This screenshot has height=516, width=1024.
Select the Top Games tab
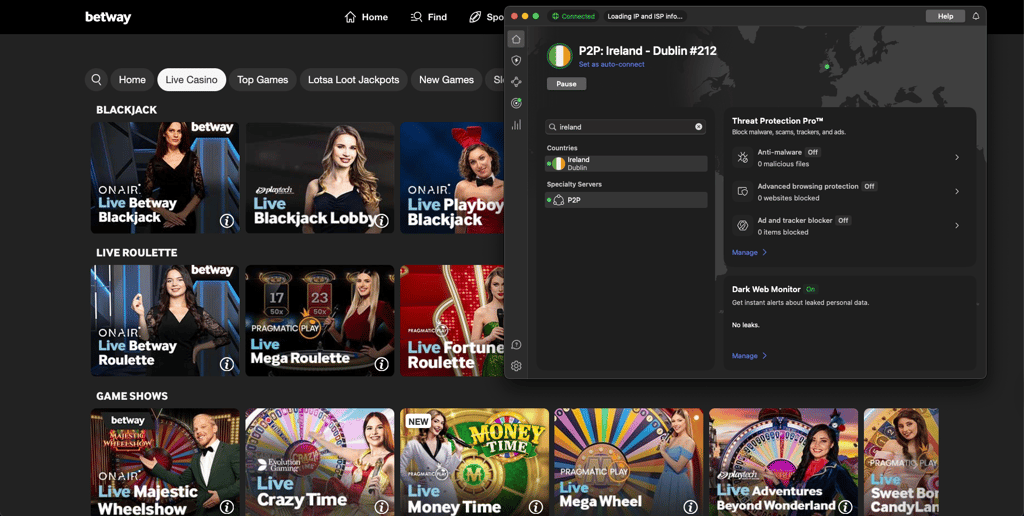click(263, 80)
